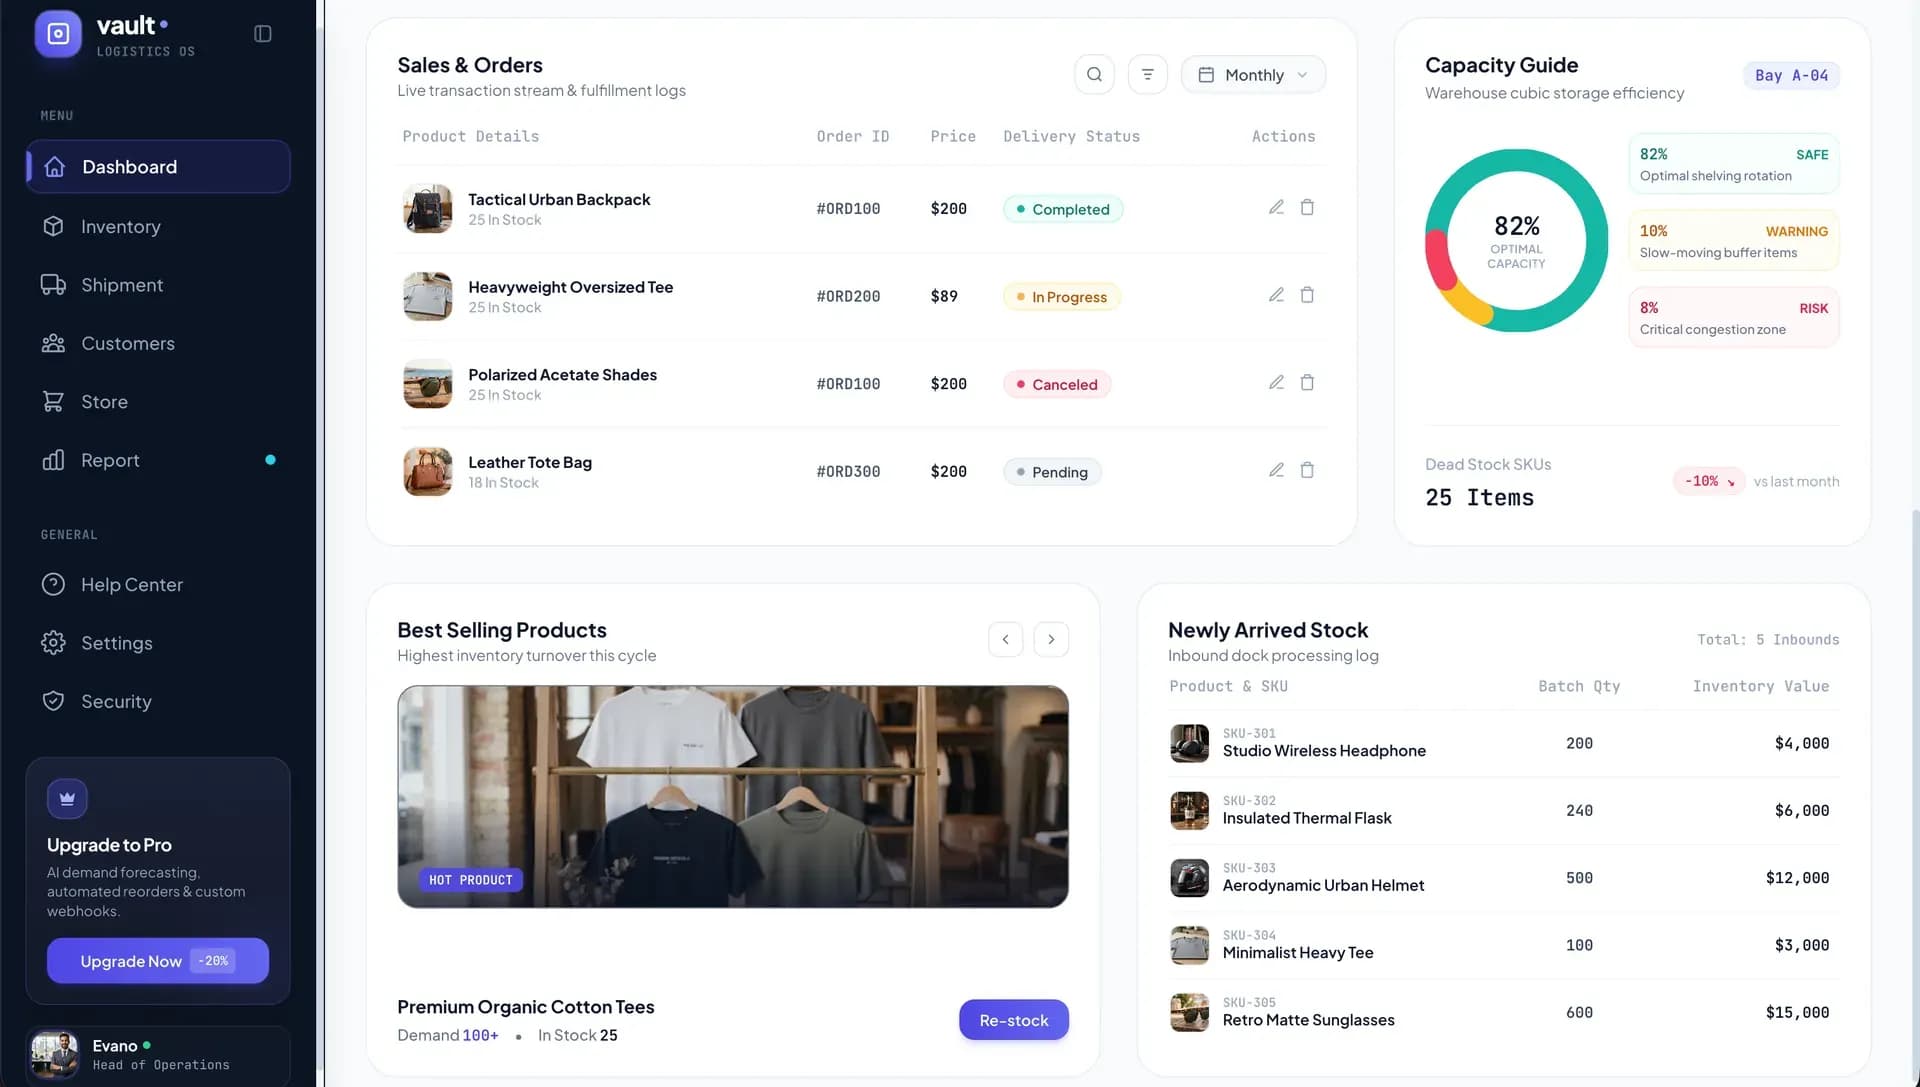The height and width of the screenshot is (1087, 1920).
Task: Delete the Heavyweight Oversized Tee order
Action: pyautogui.click(x=1307, y=295)
